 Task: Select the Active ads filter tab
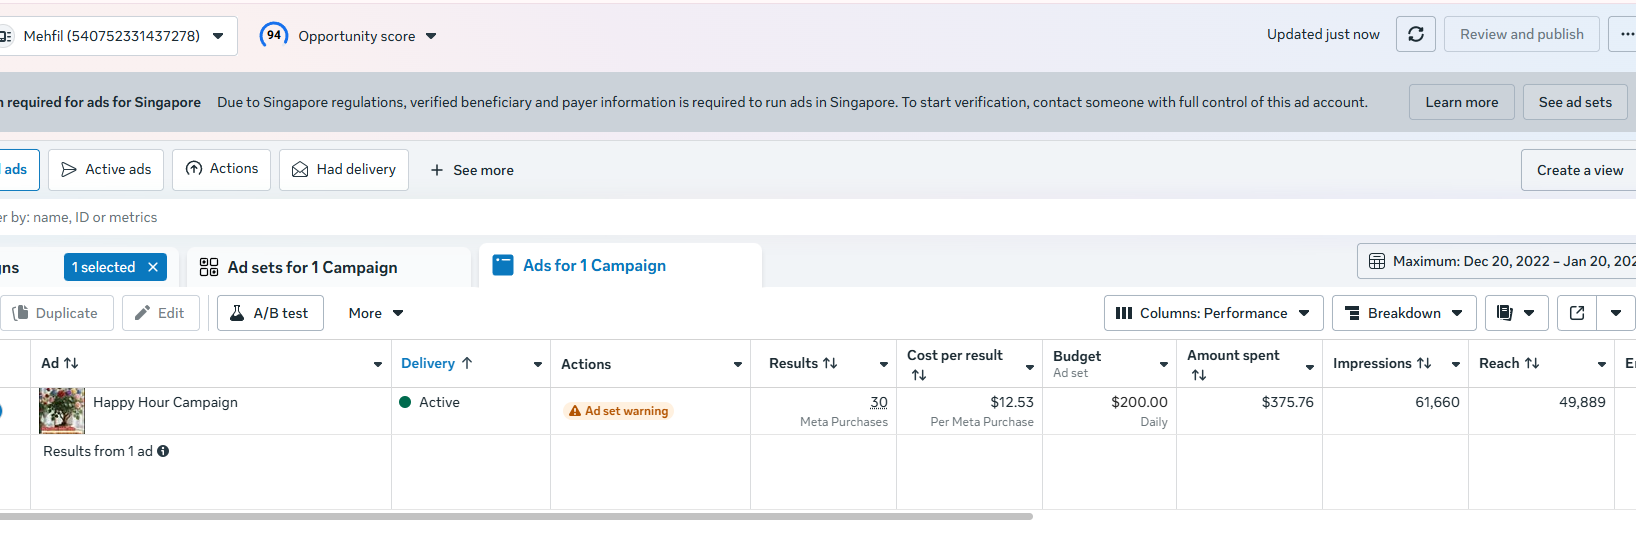click(106, 170)
